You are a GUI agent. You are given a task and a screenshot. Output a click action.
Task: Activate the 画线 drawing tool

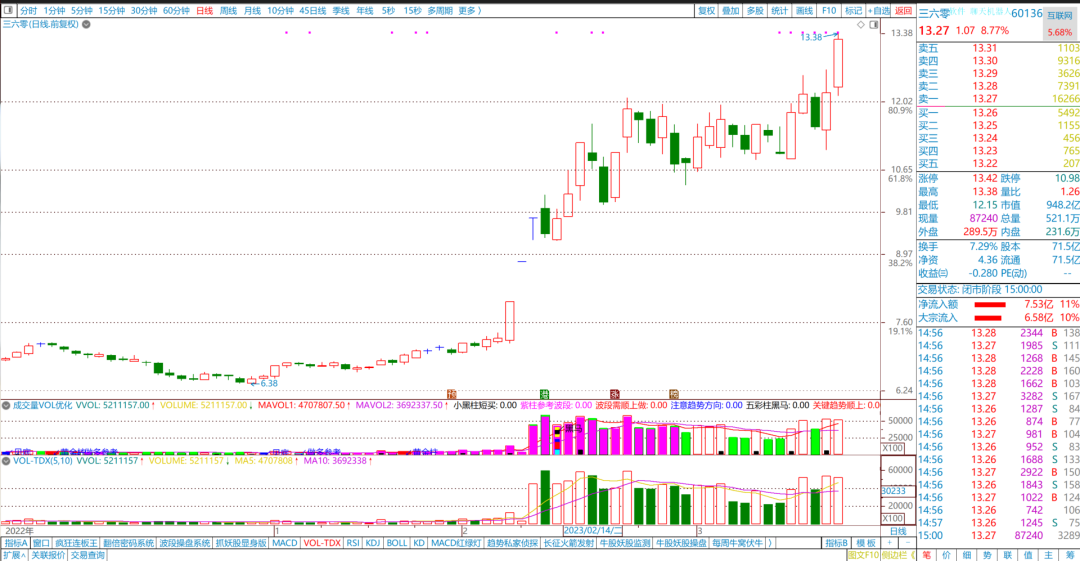(x=804, y=11)
